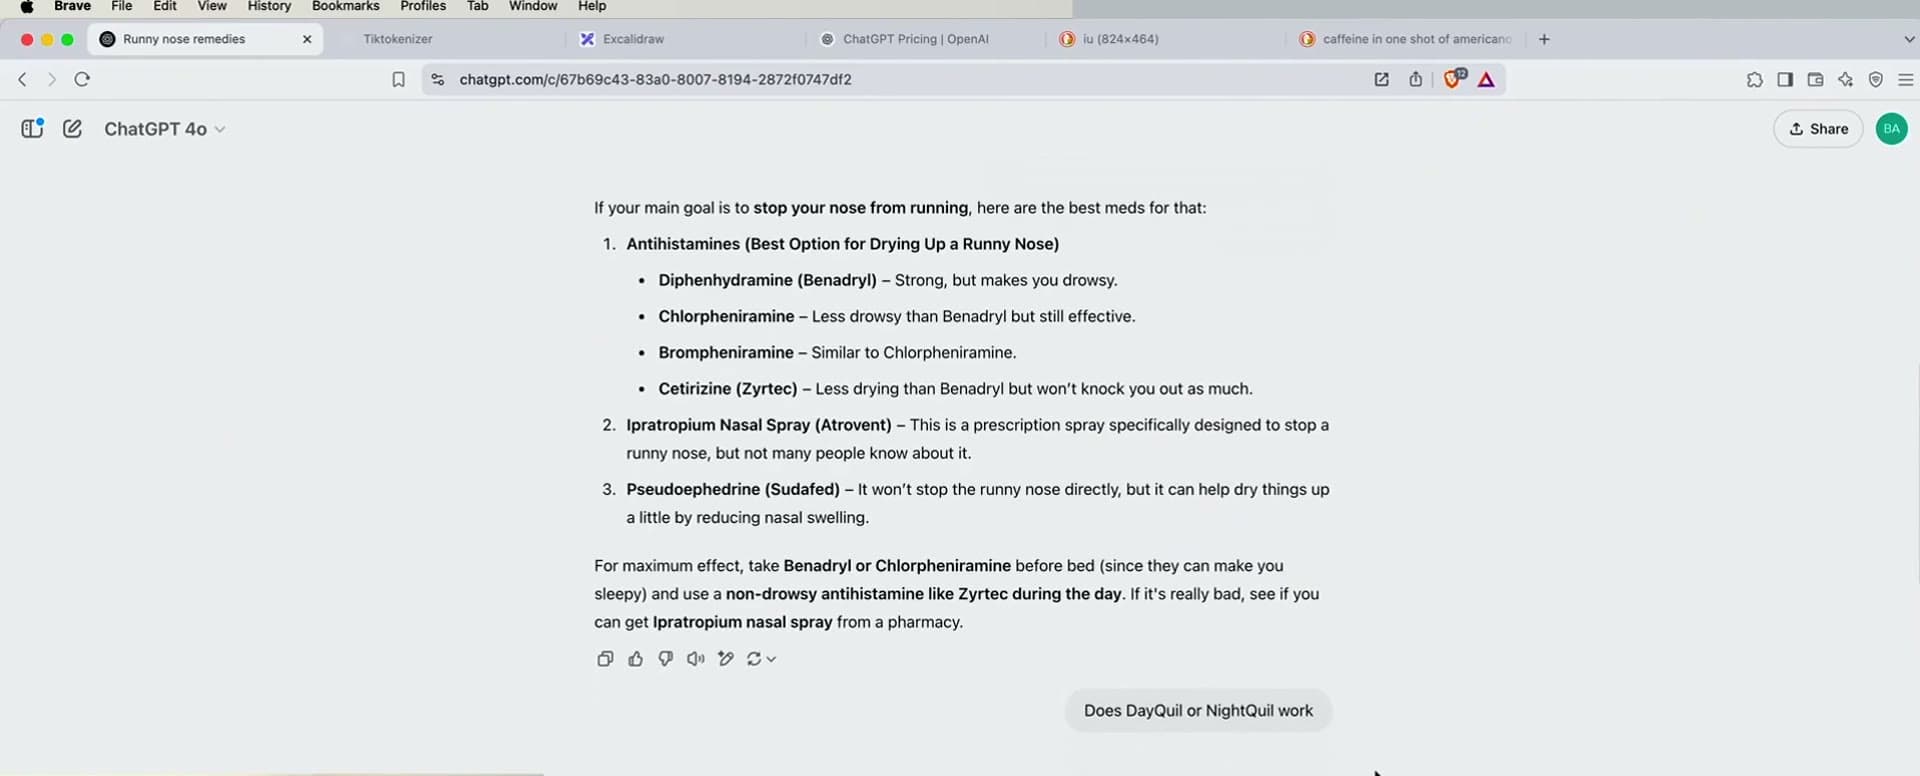Click "non-drowsy antihistamine like Zyrtec during the day"
Screen dimensions: 1920x776
[924, 594]
